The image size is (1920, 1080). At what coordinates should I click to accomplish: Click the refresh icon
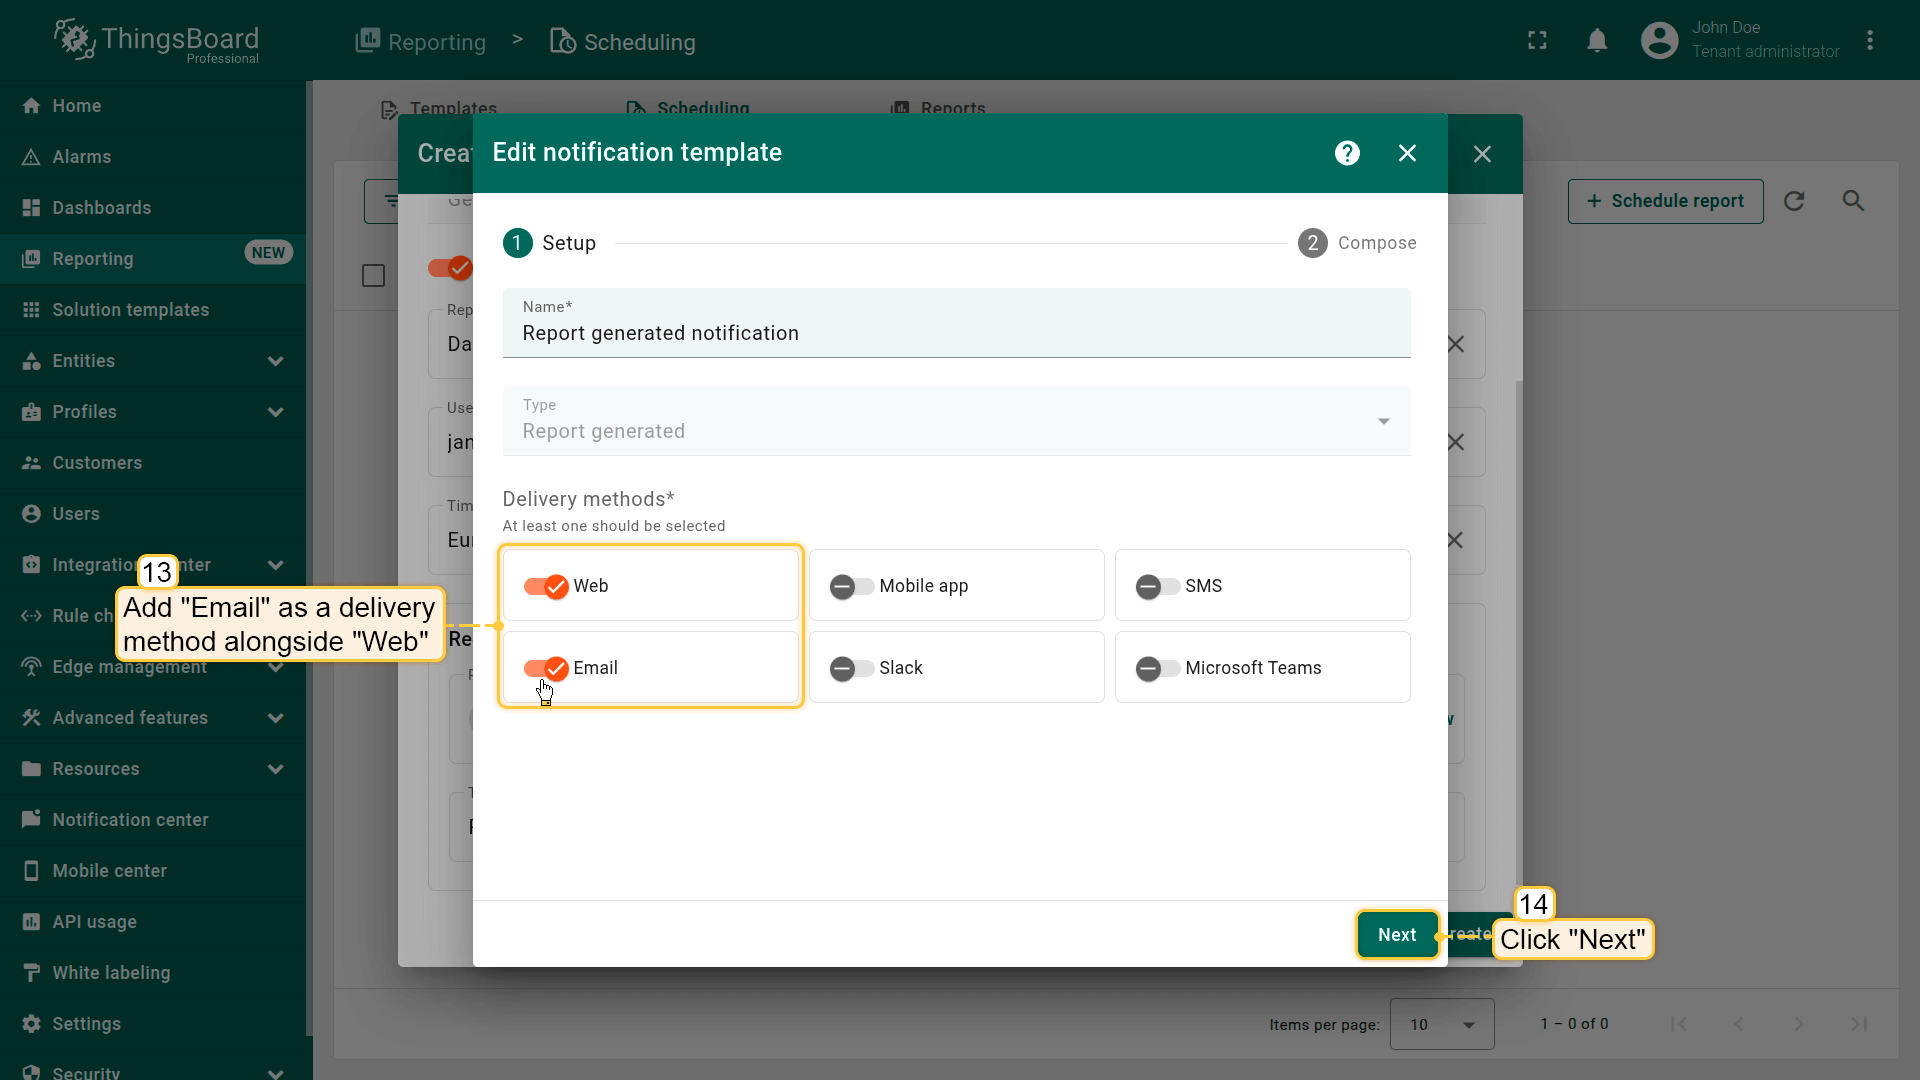point(1794,201)
